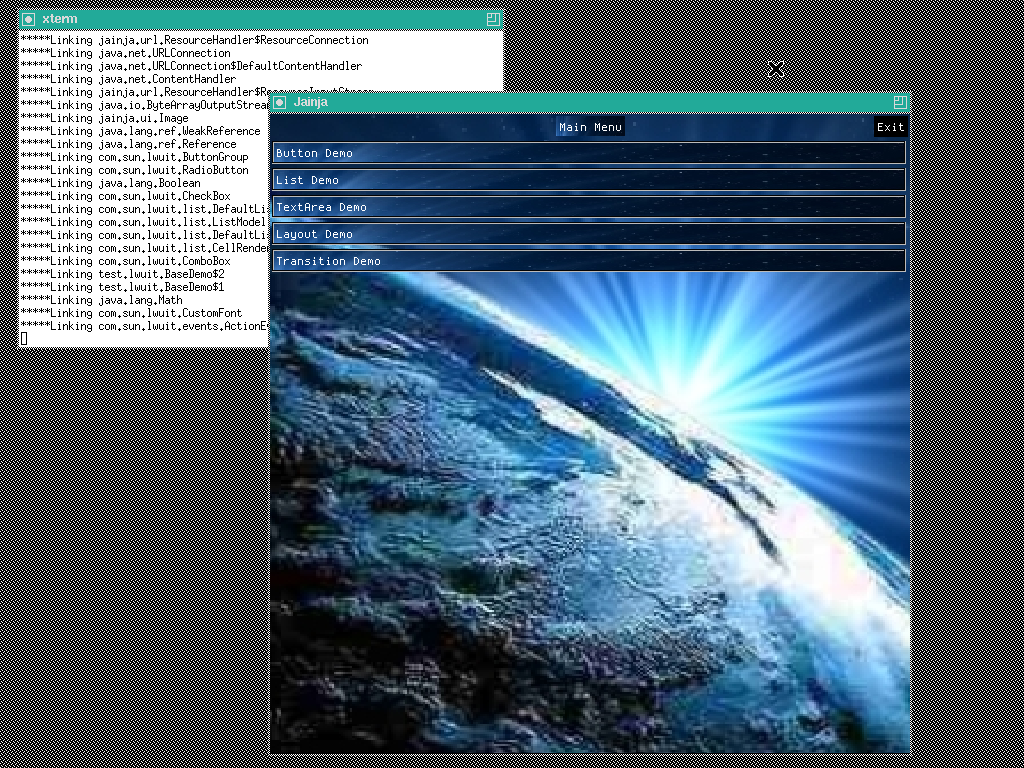Click xterm line 'Linking com.sun.lwuit.RadioButton'

coord(135,170)
